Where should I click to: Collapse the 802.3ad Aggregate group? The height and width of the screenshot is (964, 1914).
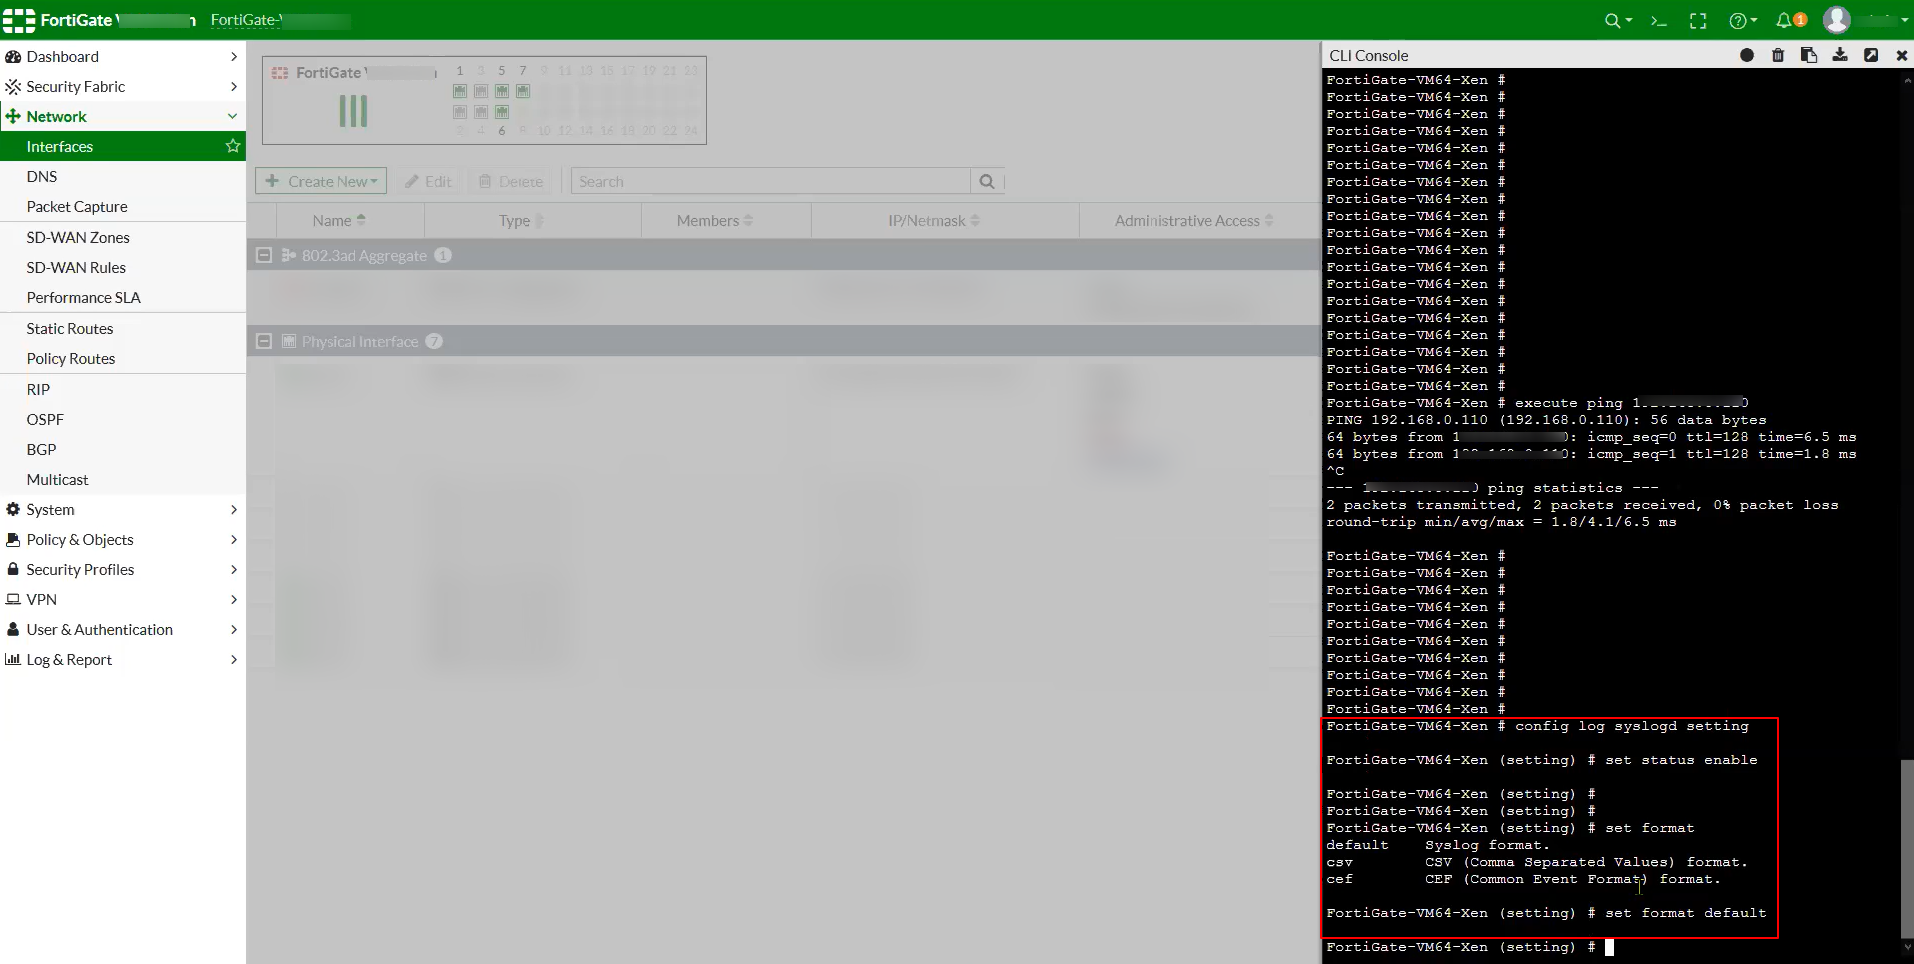(x=264, y=255)
